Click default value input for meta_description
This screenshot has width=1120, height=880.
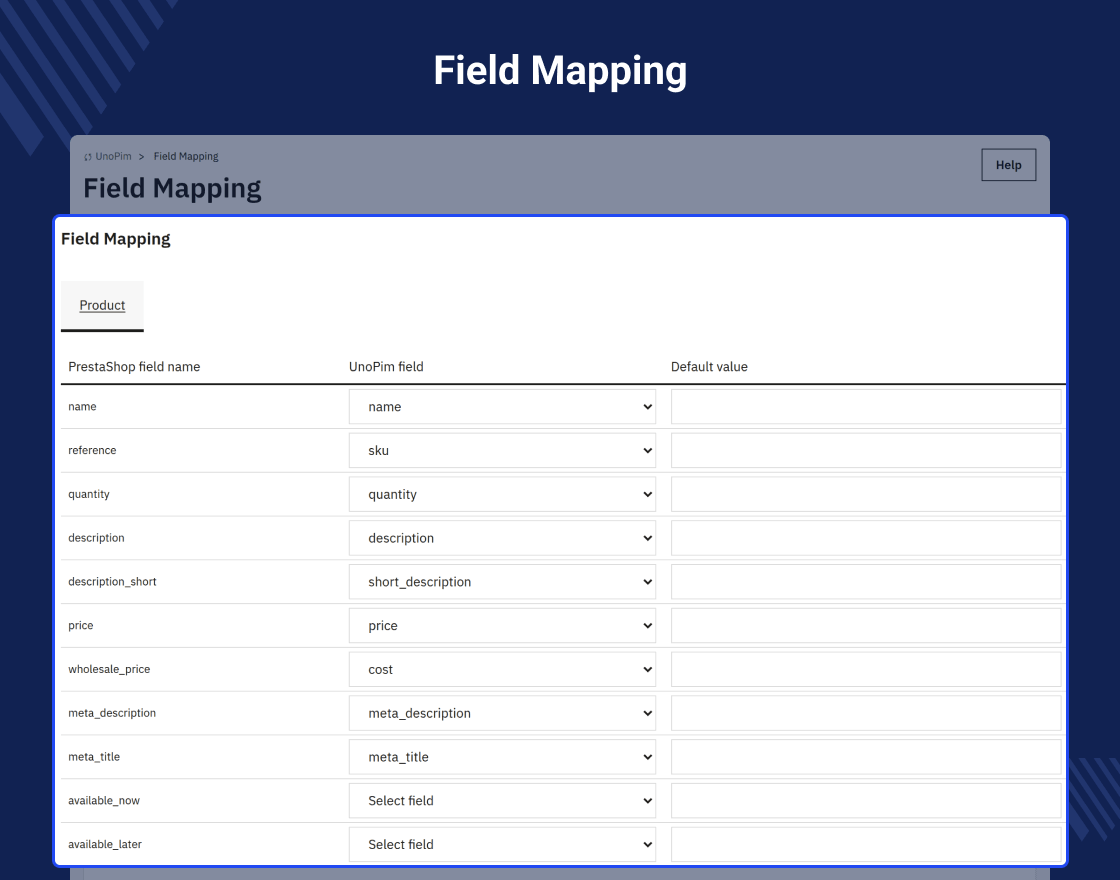[866, 713]
